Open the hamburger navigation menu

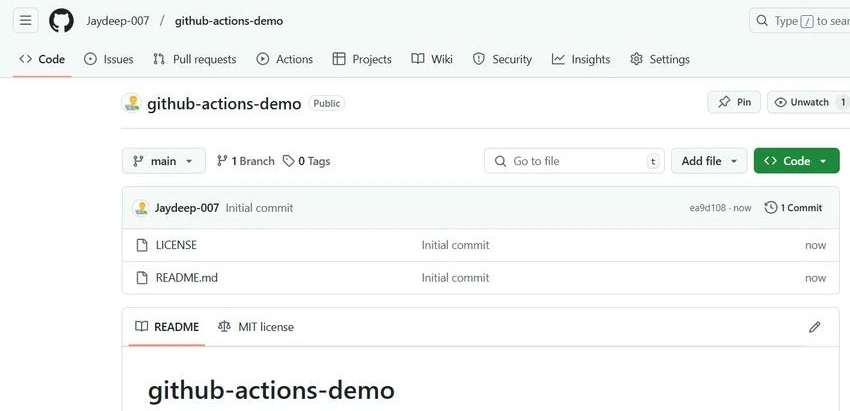[x=25, y=21]
